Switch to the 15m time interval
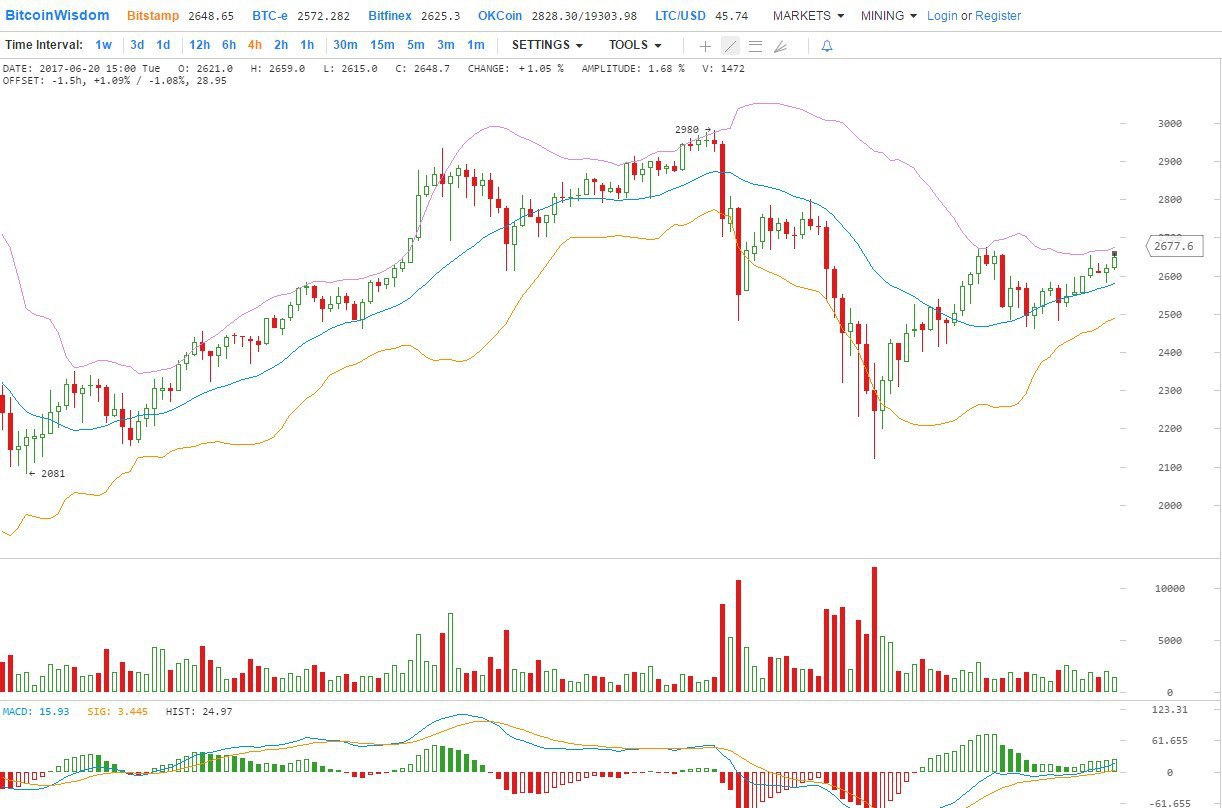This screenshot has width=1222, height=808. (382, 45)
